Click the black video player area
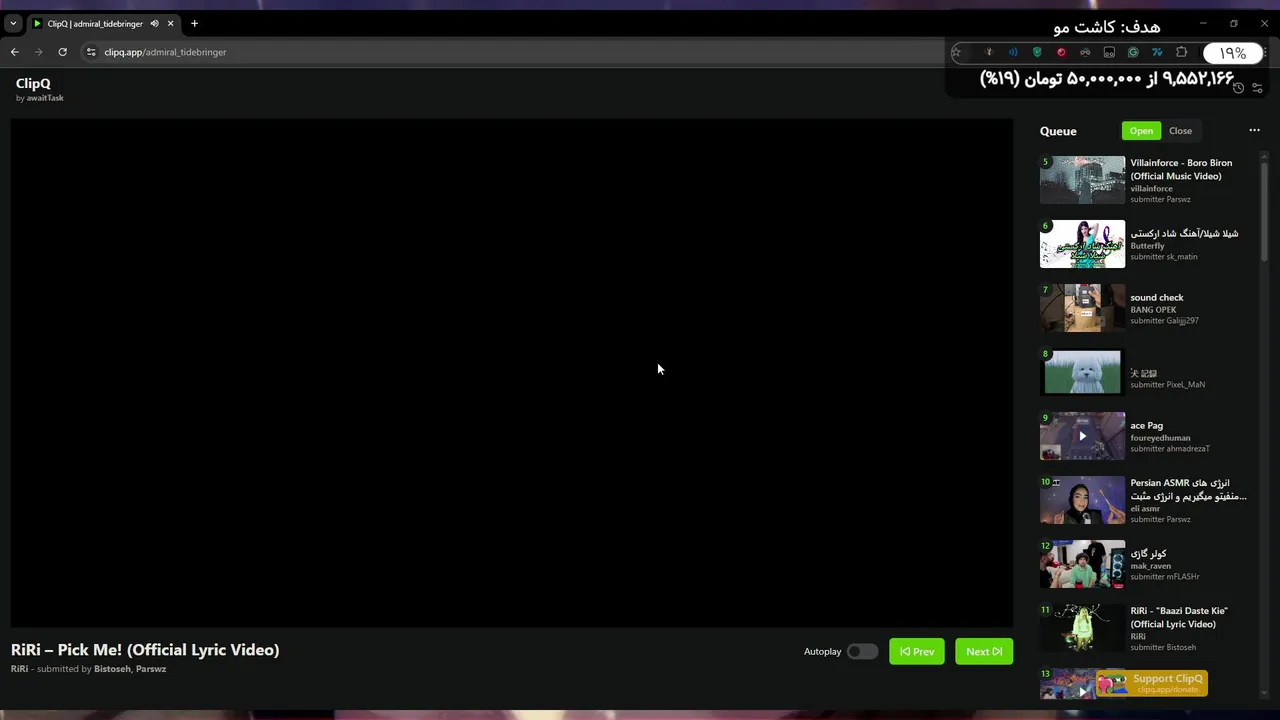The height and width of the screenshot is (720, 1280). [512, 373]
